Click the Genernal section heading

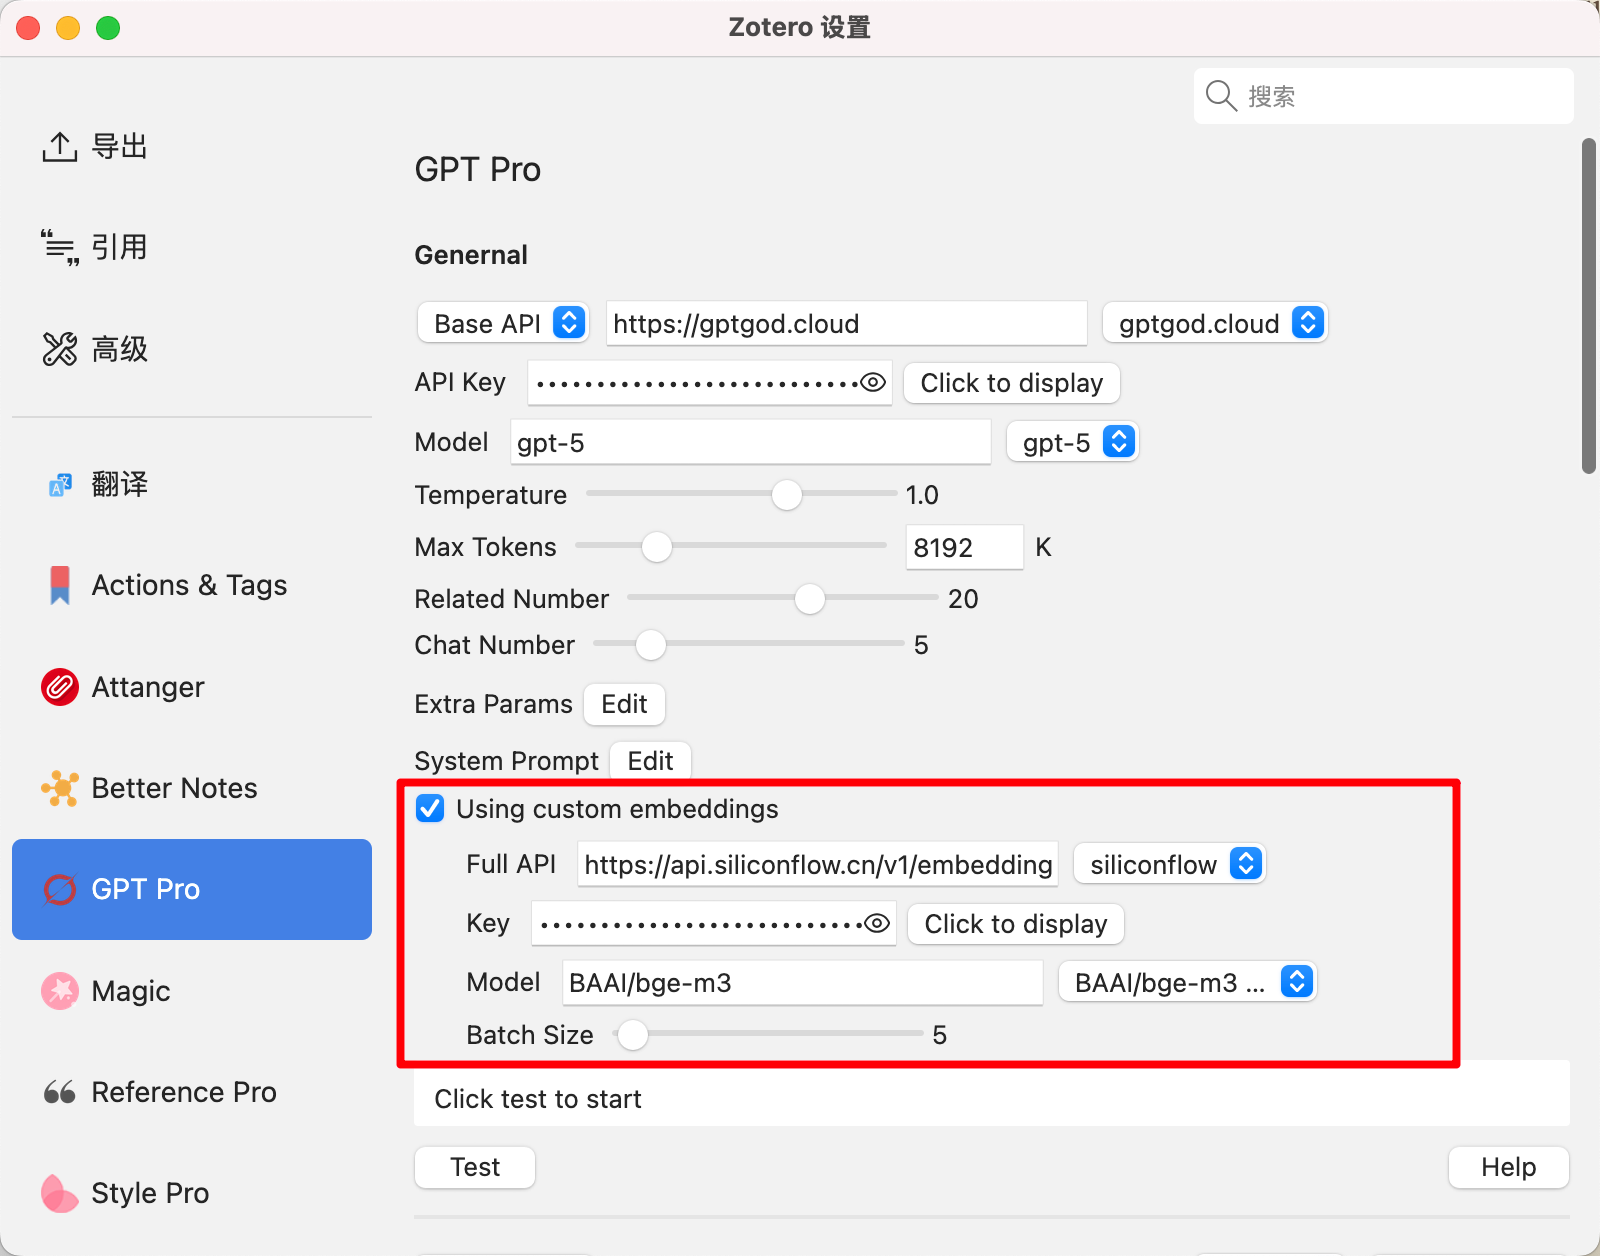471,255
